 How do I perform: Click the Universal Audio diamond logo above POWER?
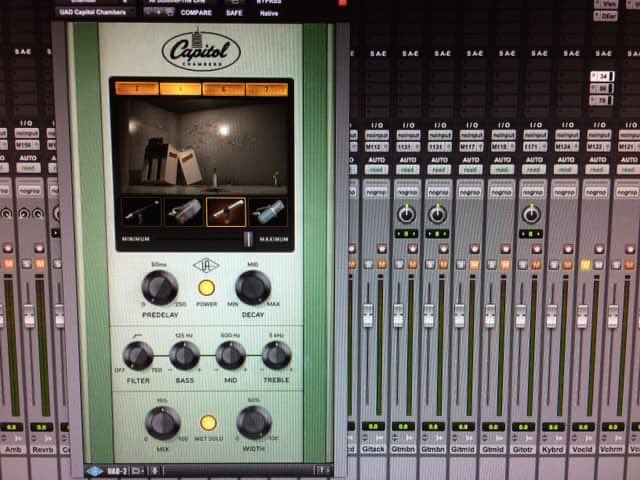206,266
